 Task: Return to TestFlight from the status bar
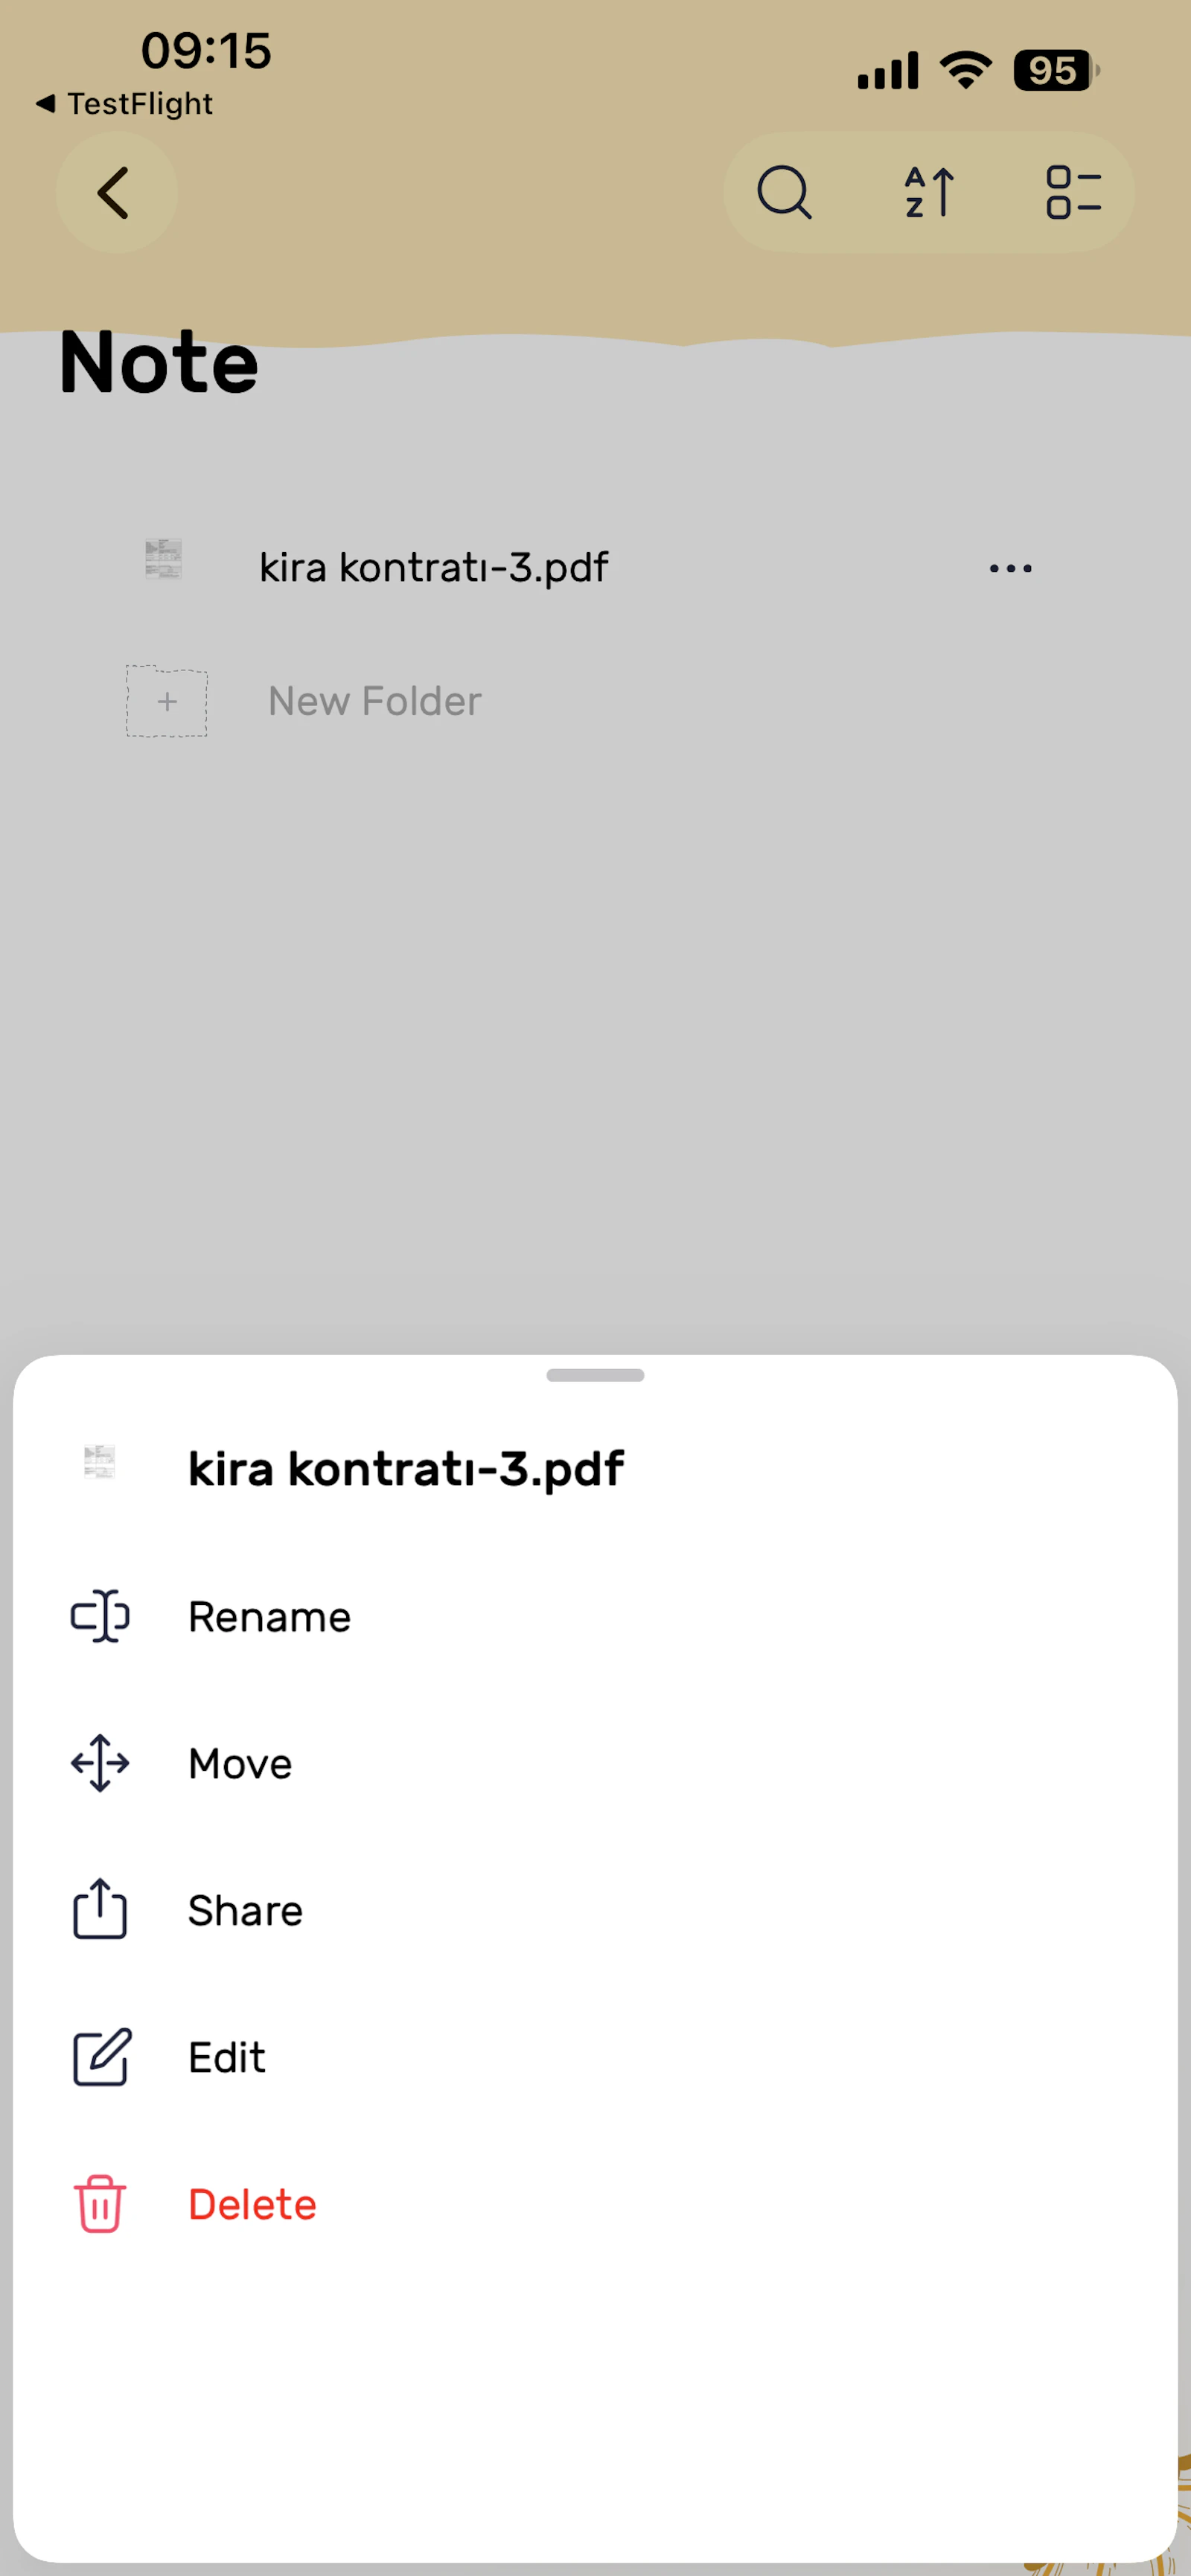click(125, 103)
